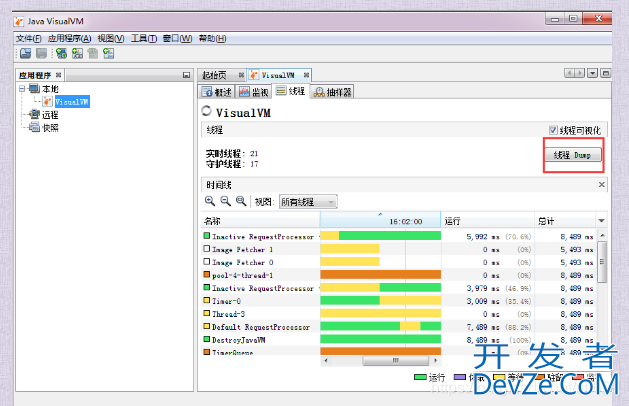Toggle selection of Timer-0 thread
This screenshot has height=406, width=629.
207,300
